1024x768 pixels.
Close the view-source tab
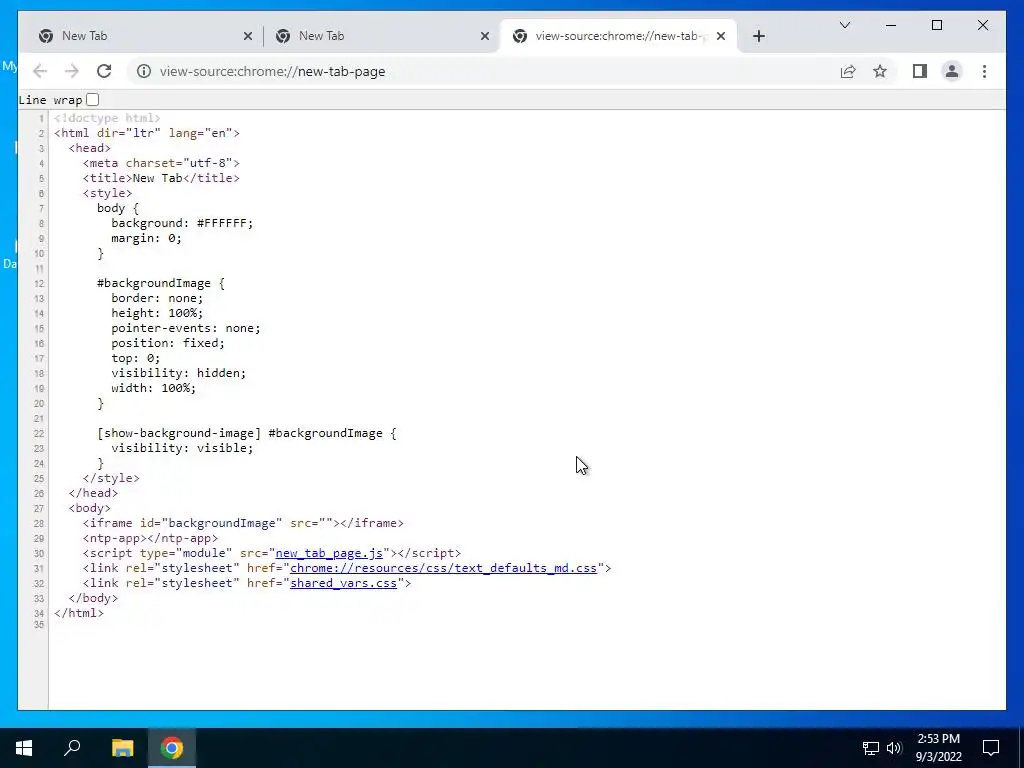click(x=721, y=36)
